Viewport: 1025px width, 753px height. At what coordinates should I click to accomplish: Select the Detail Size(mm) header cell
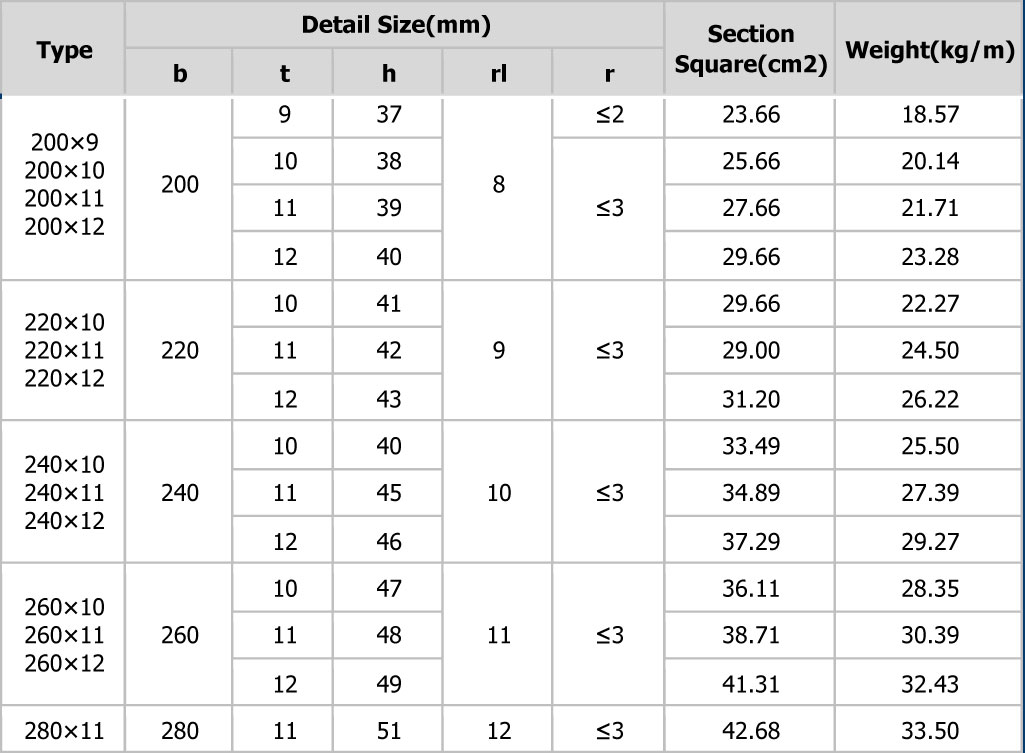[x=395, y=25]
